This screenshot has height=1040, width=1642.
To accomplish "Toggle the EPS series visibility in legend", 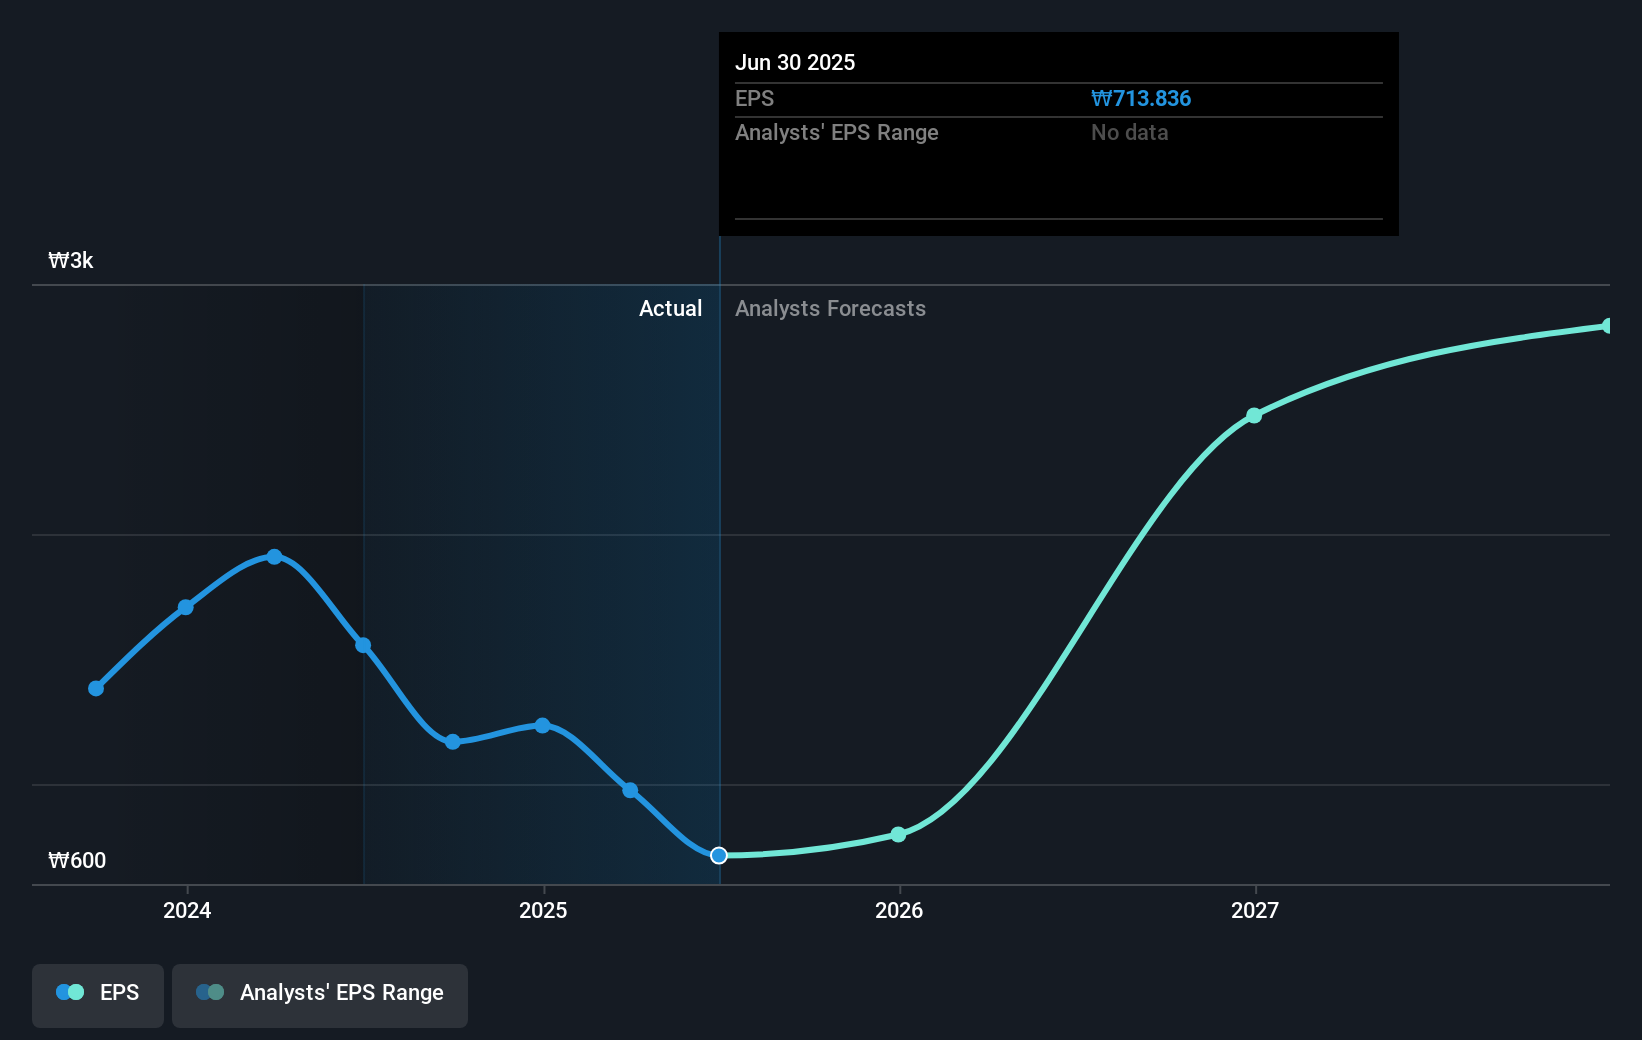I will click(x=97, y=995).
